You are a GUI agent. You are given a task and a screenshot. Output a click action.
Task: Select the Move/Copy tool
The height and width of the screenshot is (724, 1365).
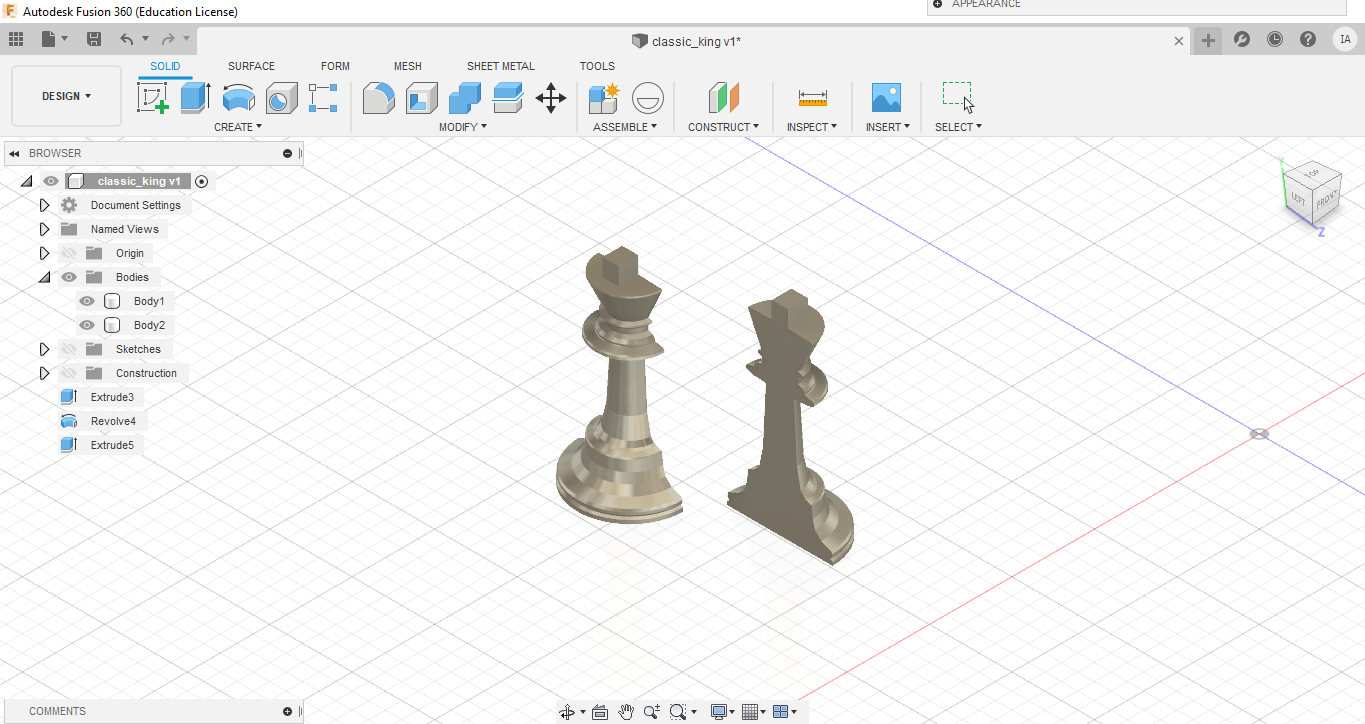tap(551, 97)
